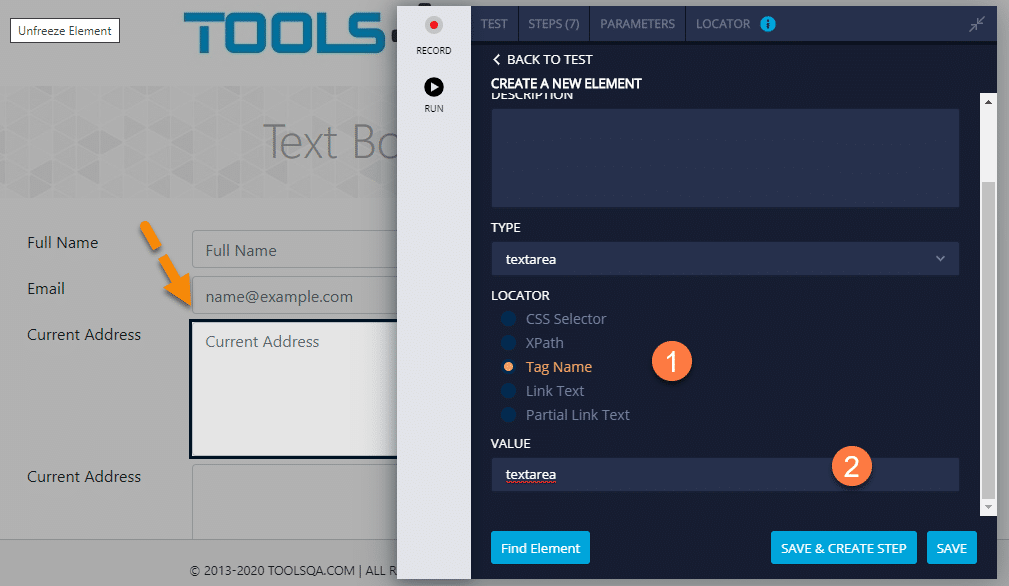
Task: Switch to the STEPS (7) tab
Action: pyautogui.click(x=553, y=23)
